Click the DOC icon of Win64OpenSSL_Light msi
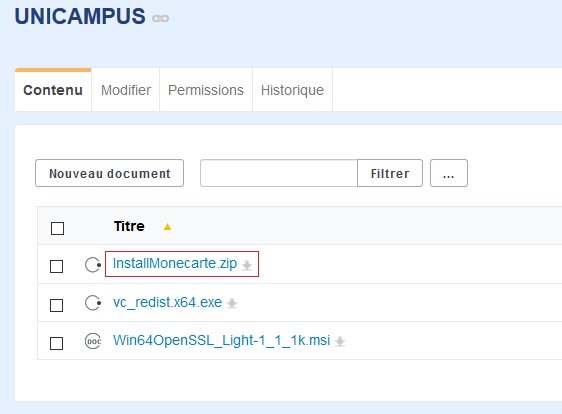 93,341
